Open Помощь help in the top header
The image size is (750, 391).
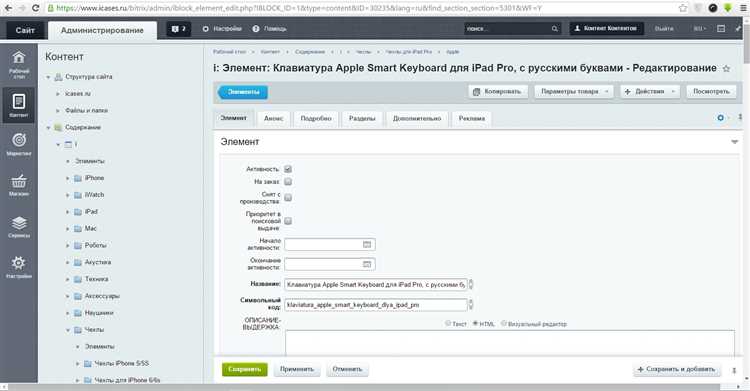pyautogui.click(x=269, y=29)
